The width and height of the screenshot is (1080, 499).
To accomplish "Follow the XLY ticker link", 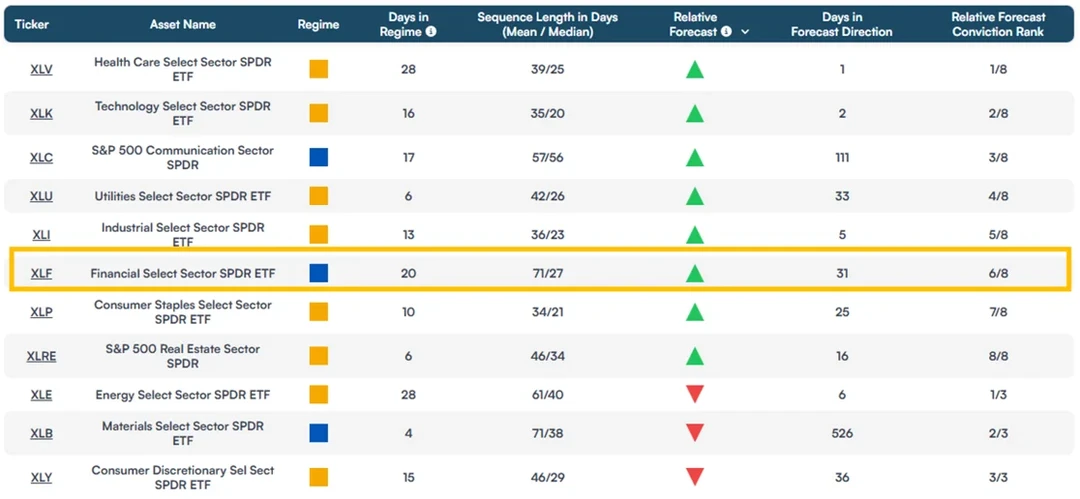I will point(41,478).
